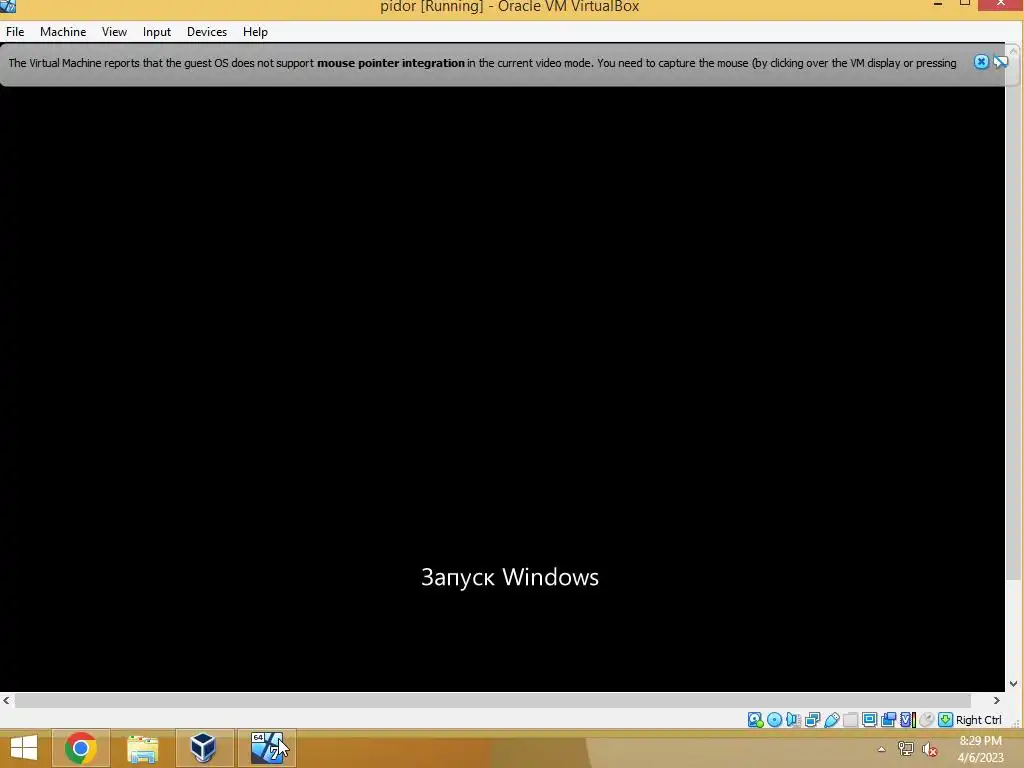Click the horizontal scrollbar right arrow
1024x768 pixels.
coord(997,700)
